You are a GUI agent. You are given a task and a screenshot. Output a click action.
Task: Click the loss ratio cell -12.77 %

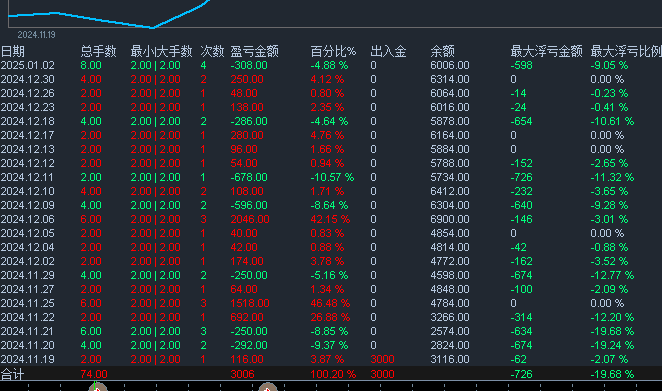coord(612,275)
